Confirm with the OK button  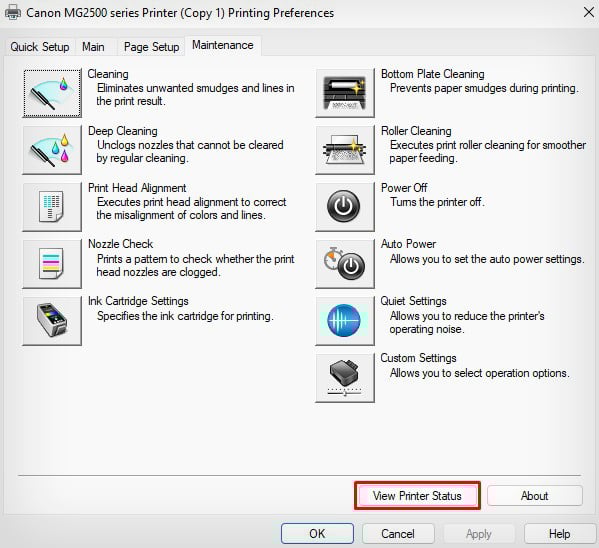(317, 533)
